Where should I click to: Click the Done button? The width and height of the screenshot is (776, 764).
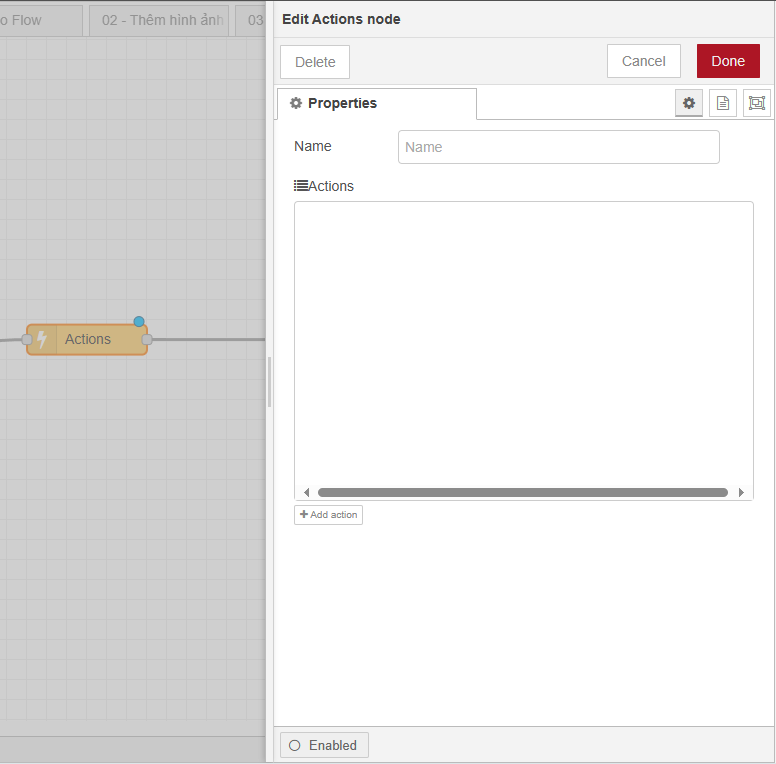[x=728, y=61]
